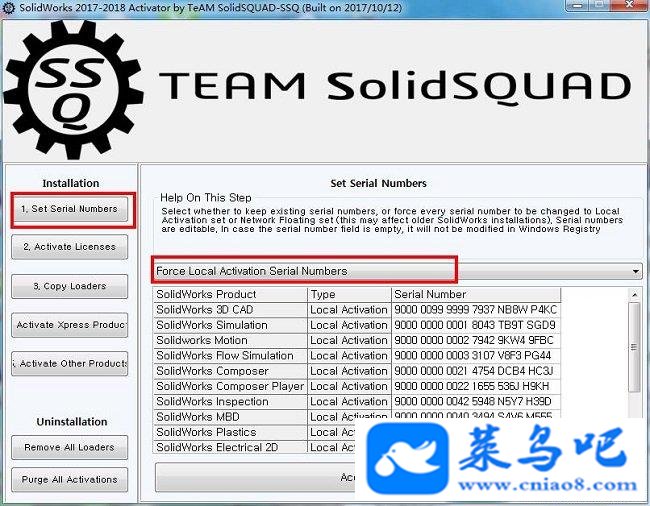The height and width of the screenshot is (506, 650).
Task: Close the Activator window
Action: click(x=630, y=5)
